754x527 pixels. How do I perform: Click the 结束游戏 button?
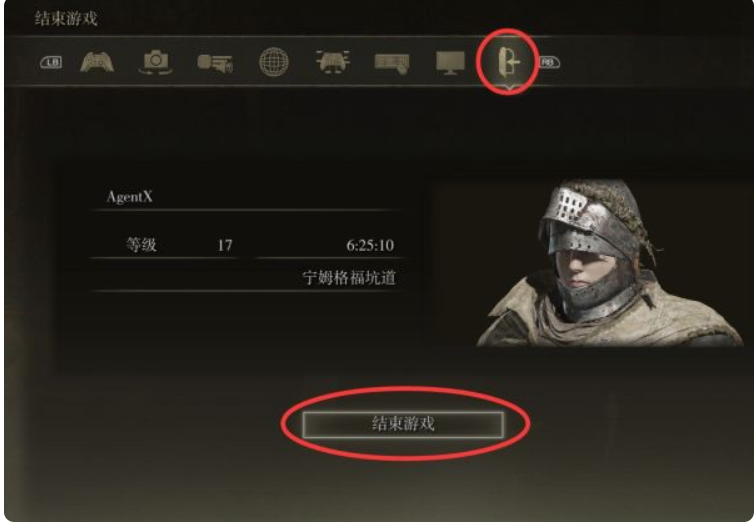click(403, 425)
